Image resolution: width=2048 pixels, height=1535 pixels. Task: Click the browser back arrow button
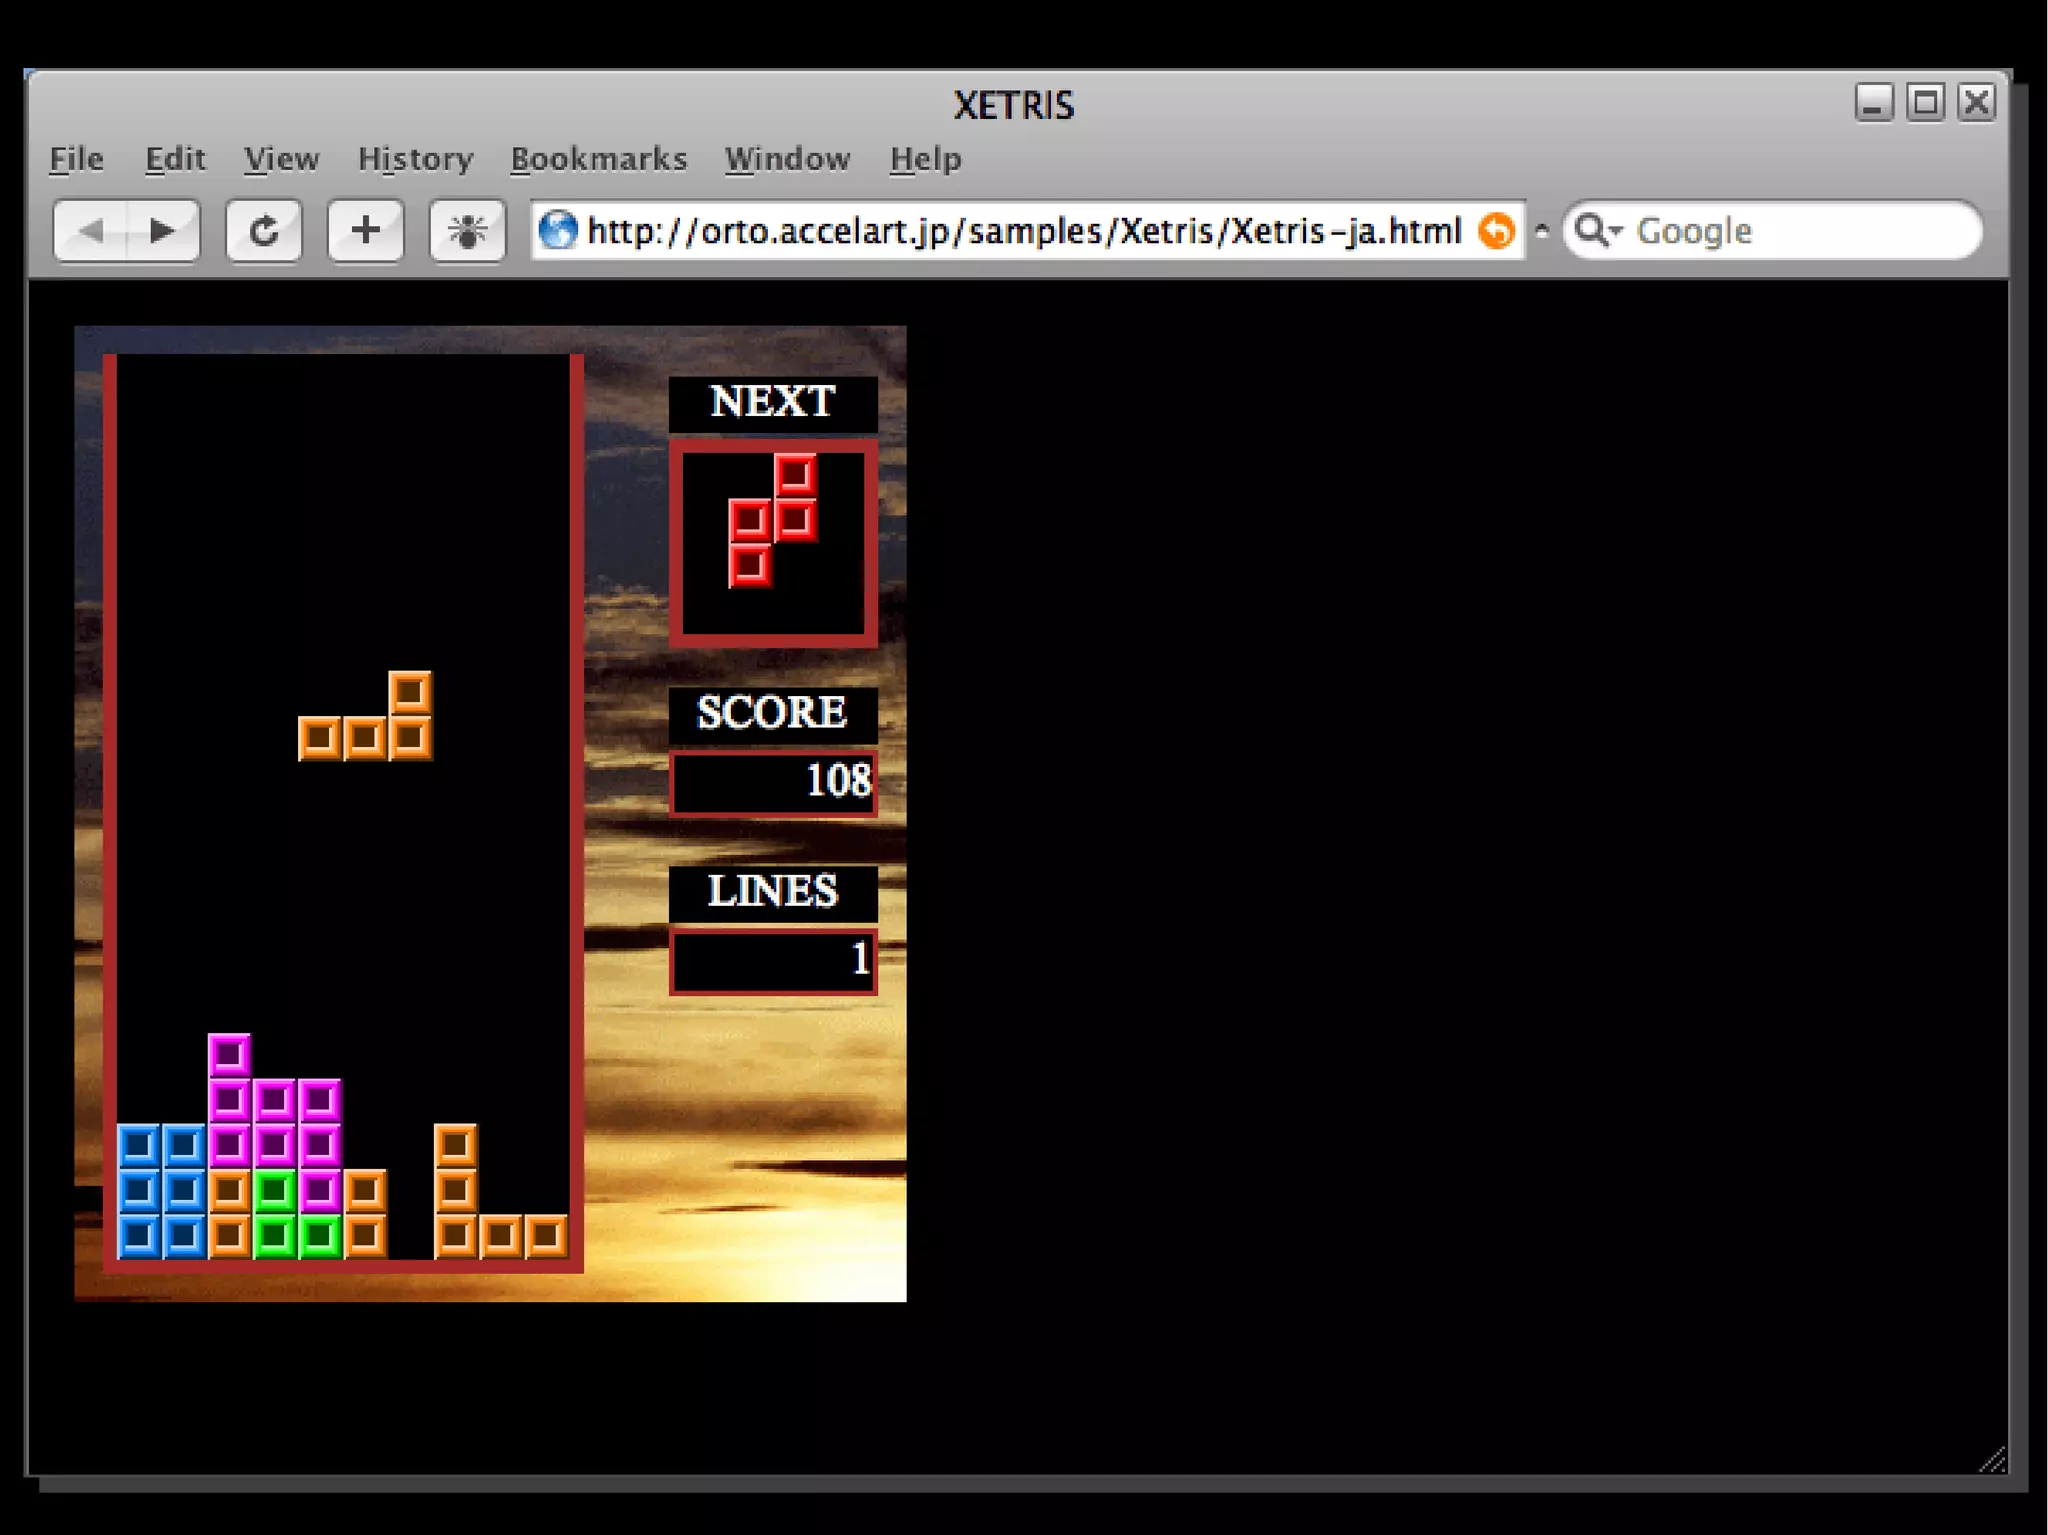[91, 231]
